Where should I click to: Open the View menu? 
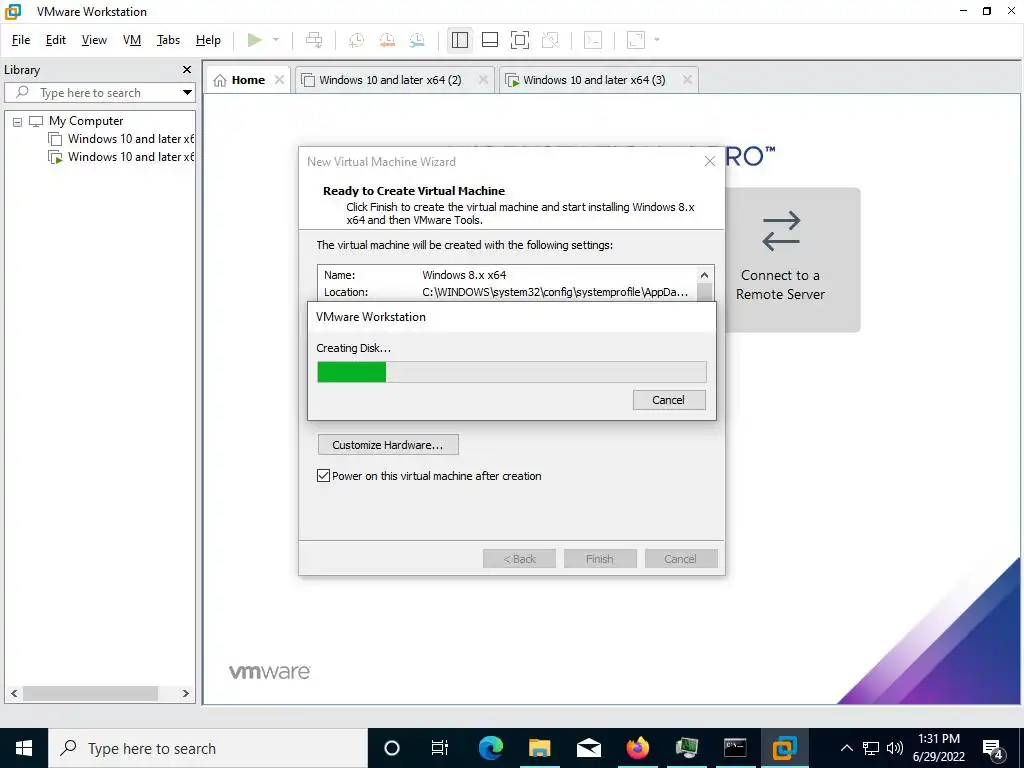coord(94,40)
